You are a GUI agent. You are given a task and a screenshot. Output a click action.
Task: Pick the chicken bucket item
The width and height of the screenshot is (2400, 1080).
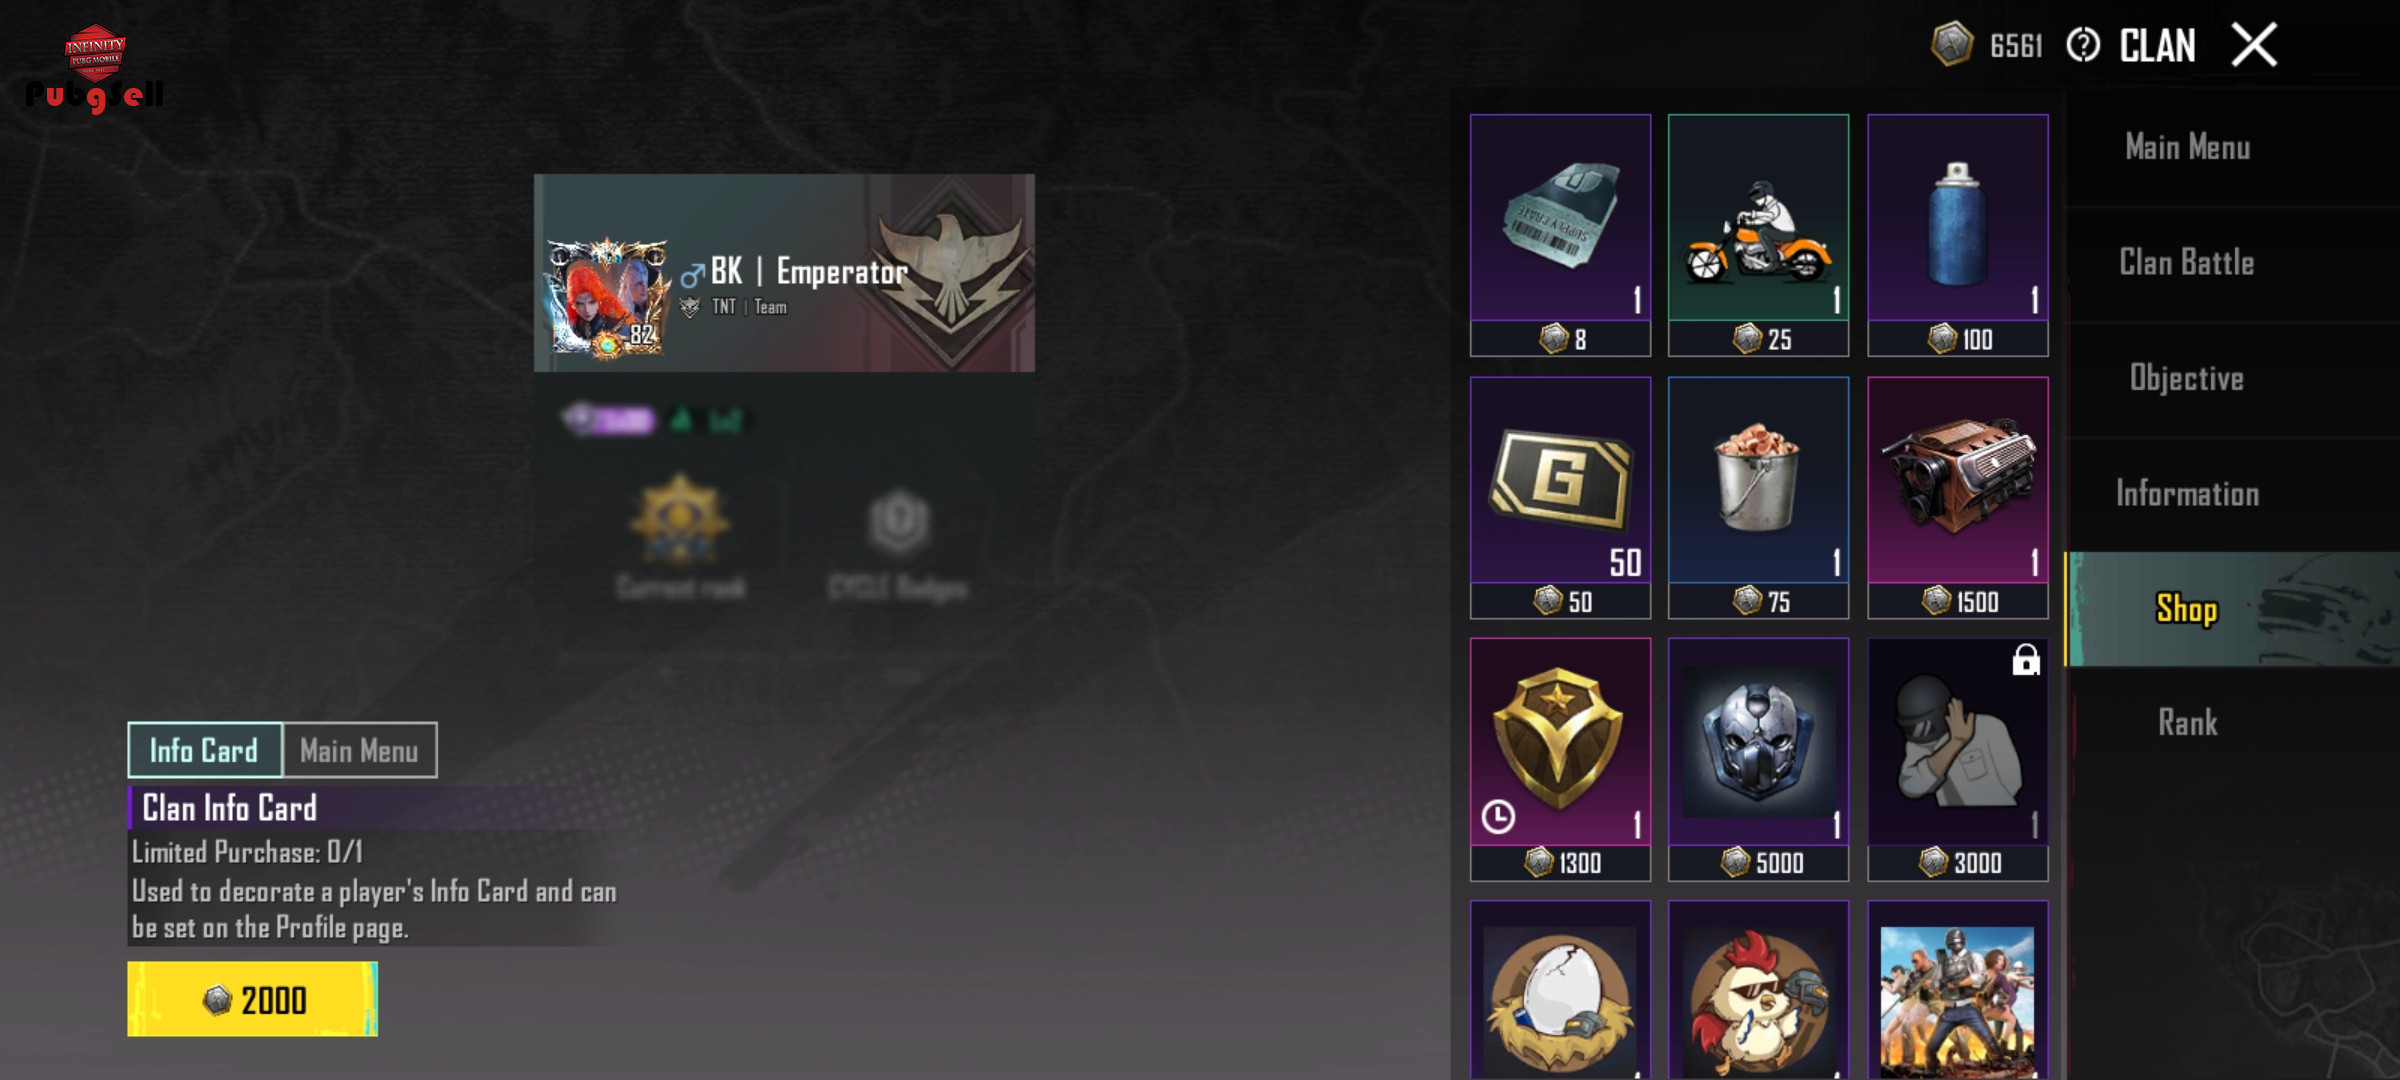pyautogui.click(x=1758, y=497)
